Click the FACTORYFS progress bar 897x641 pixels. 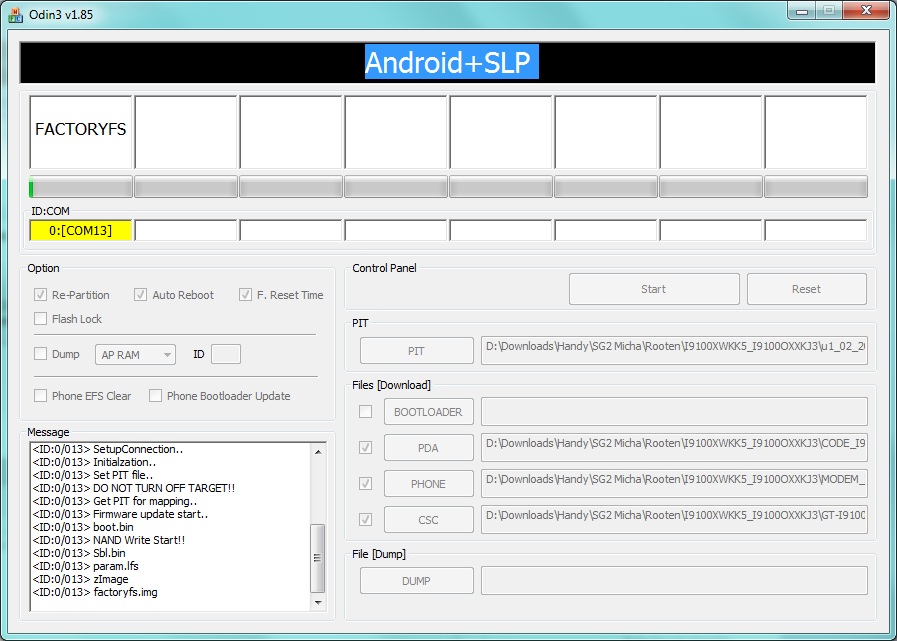[81, 187]
